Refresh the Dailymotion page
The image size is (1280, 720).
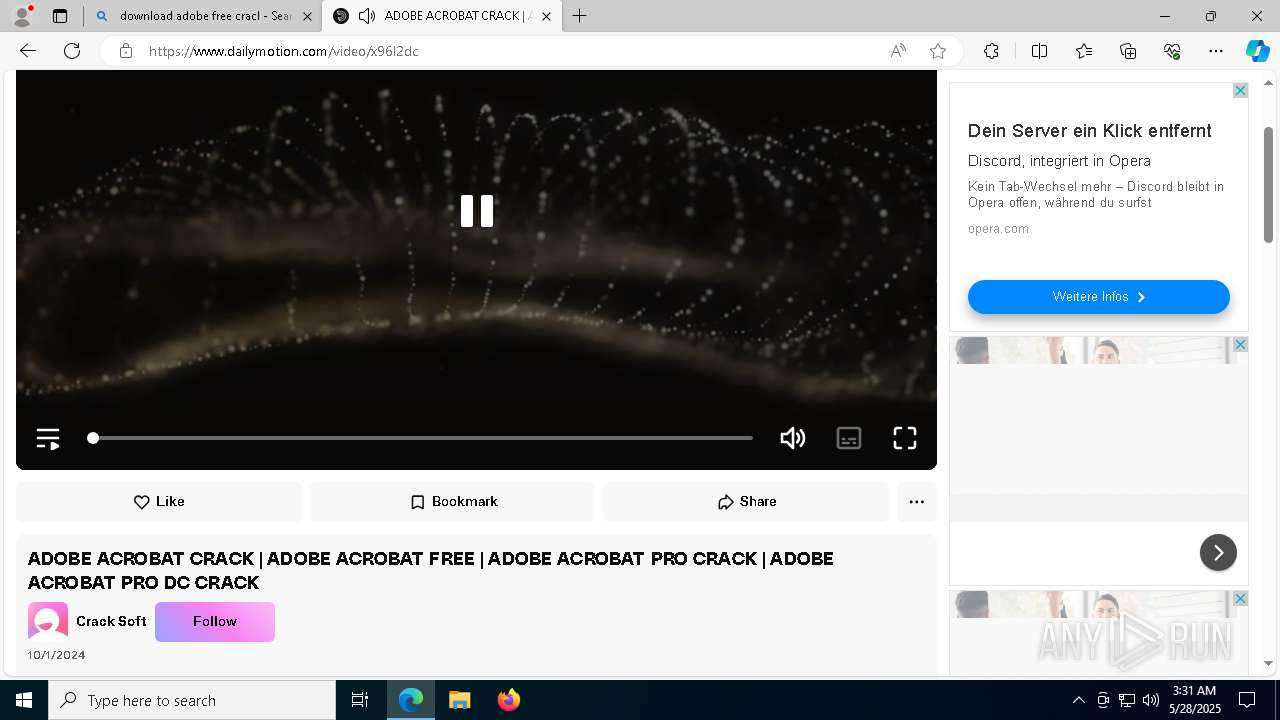point(72,51)
